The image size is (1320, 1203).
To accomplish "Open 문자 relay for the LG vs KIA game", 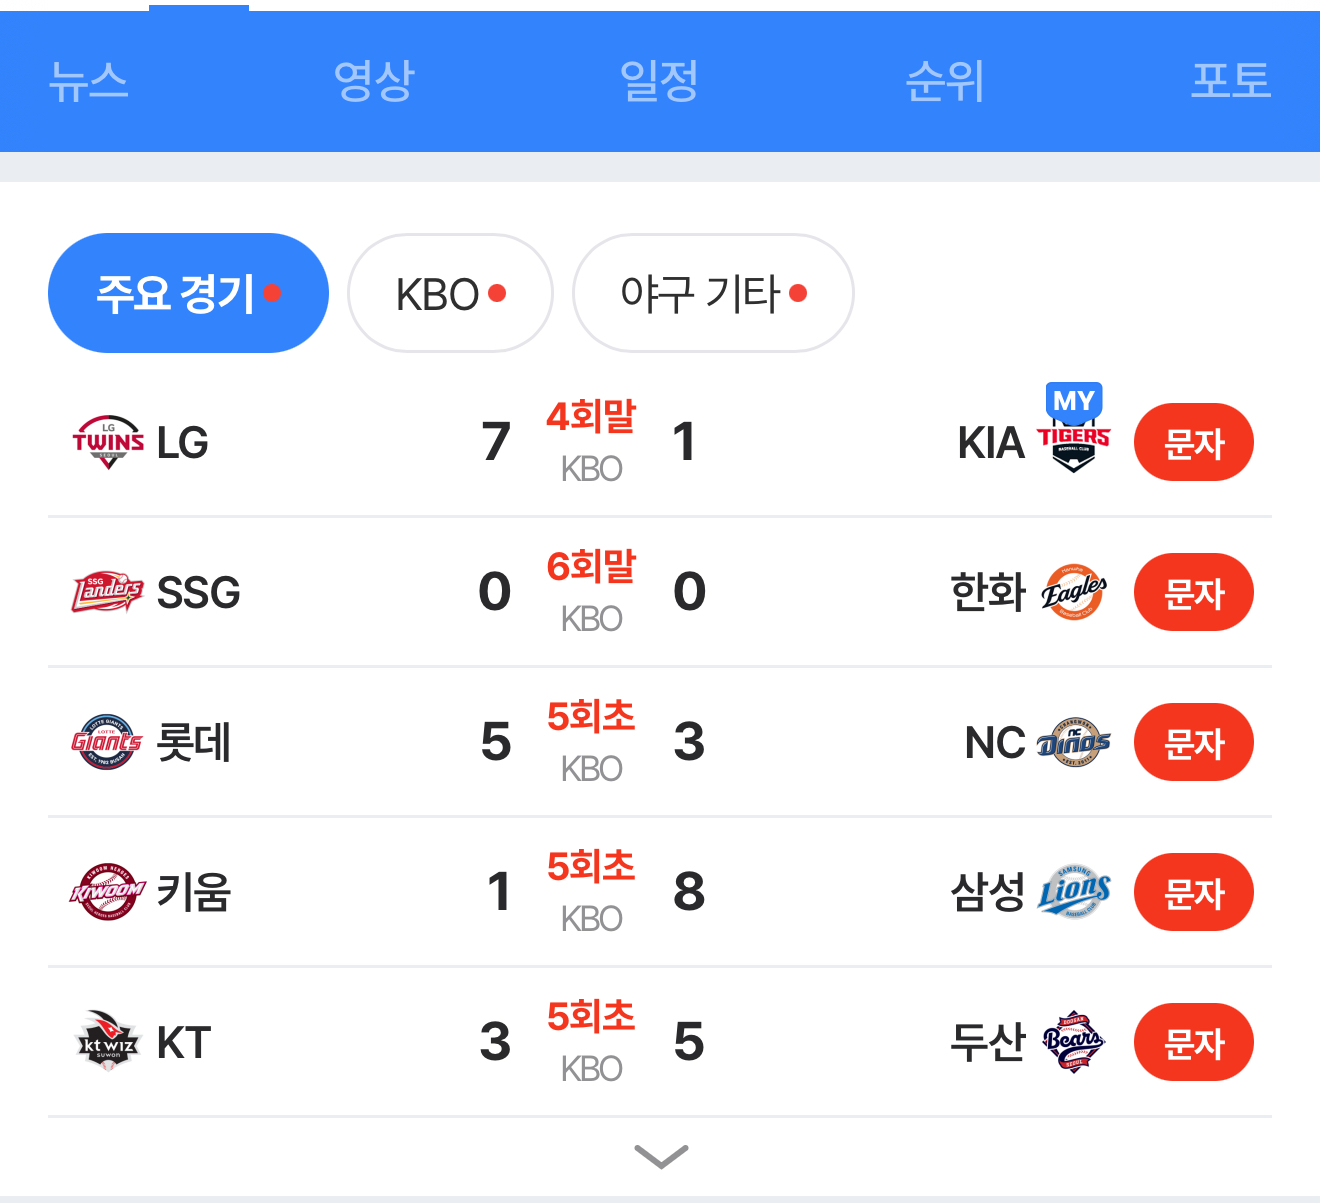I will coord(1194,442).
